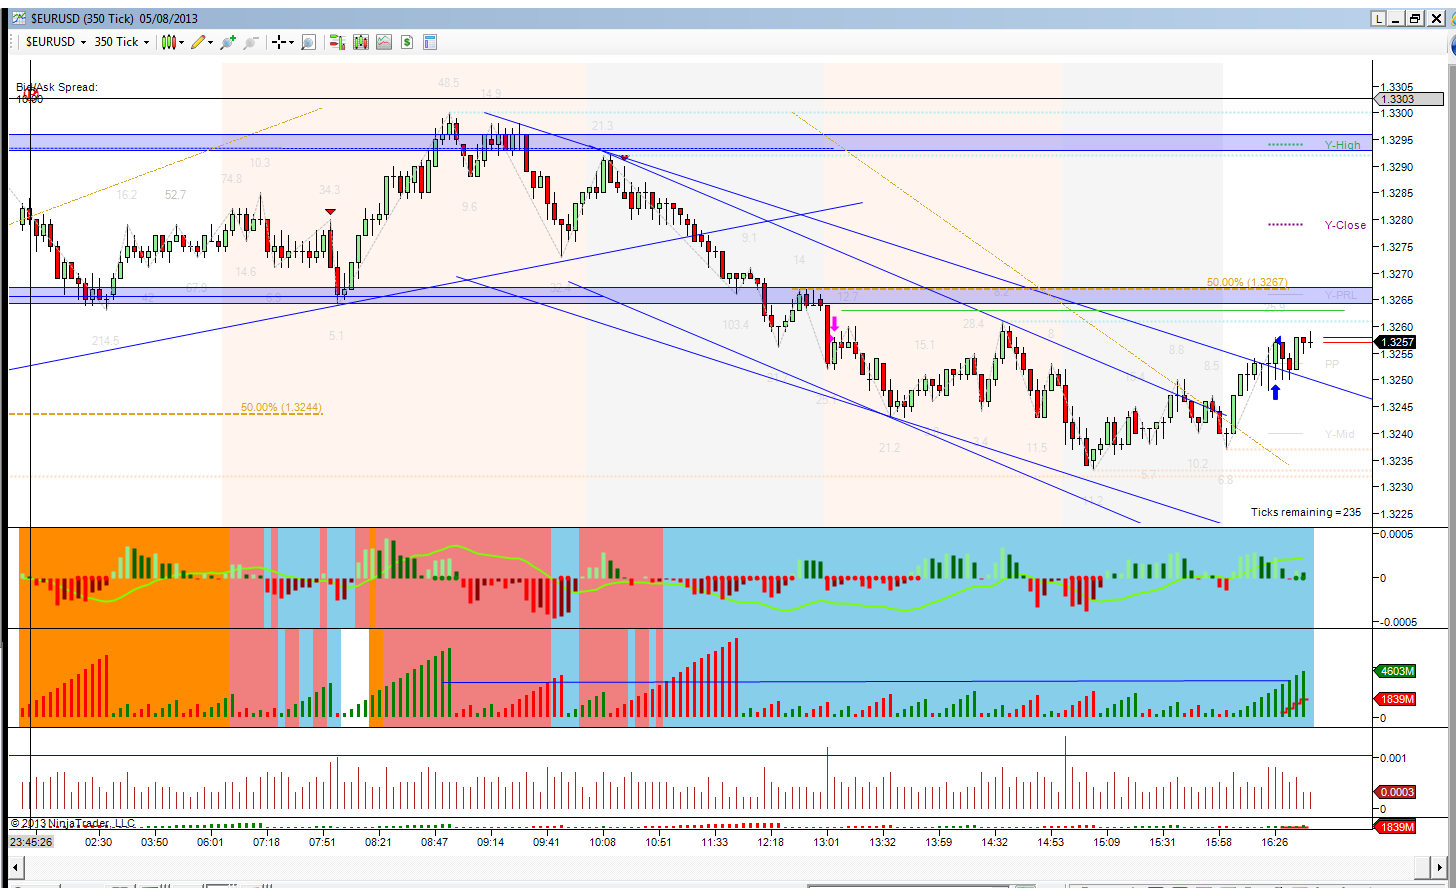Open the Chart Trader panel icon
The image size is (1456, 888).
pos(337,42)
